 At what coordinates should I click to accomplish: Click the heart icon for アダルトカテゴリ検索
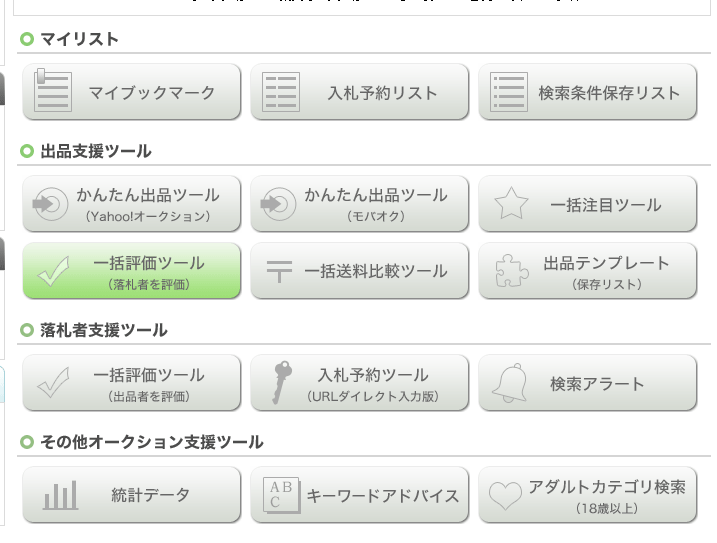click(x=505, y=495)
